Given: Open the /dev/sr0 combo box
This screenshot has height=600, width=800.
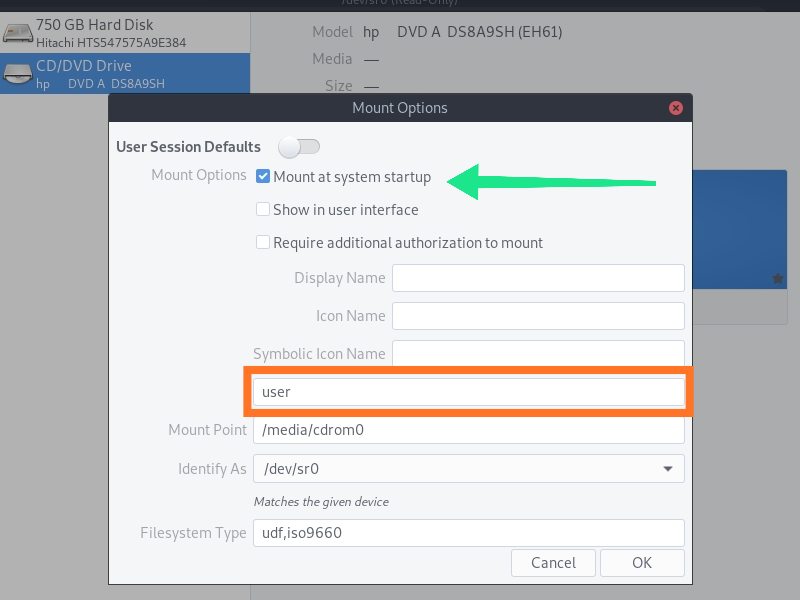Looking at the screenshot, I should coord(468,469).
